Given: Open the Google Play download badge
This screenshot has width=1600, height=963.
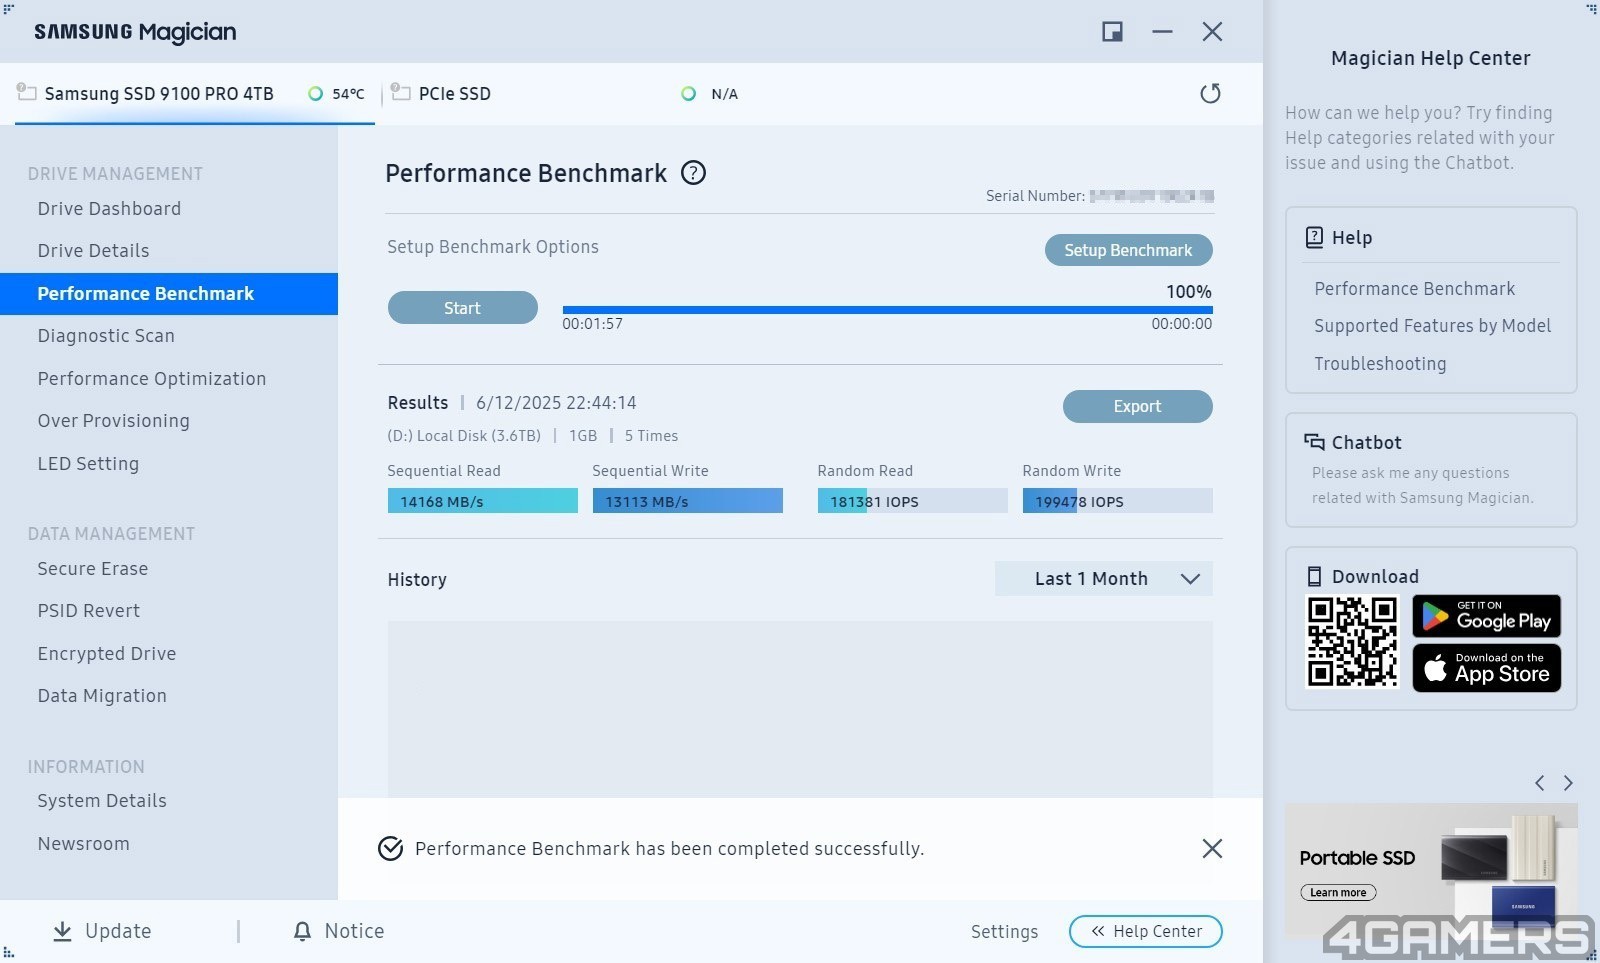Looking at the screenshot, I should [x=1486, y=616].
